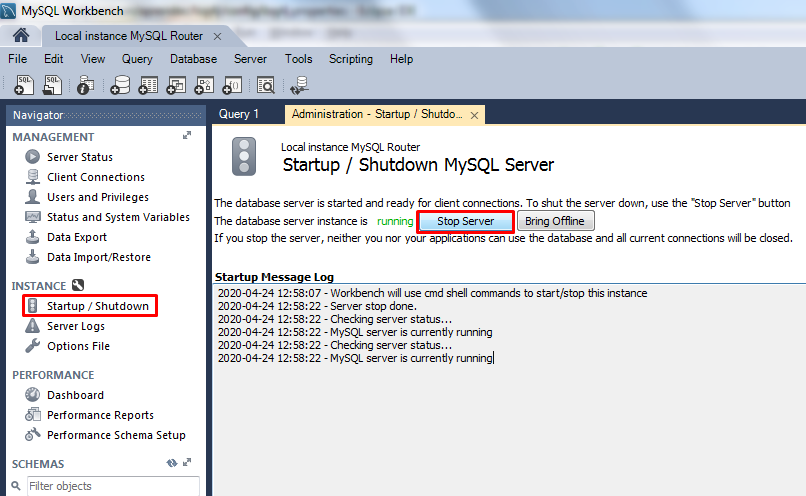Click the Client Connections icon
The image size is (806, 496).
click(x=32, y=177)
